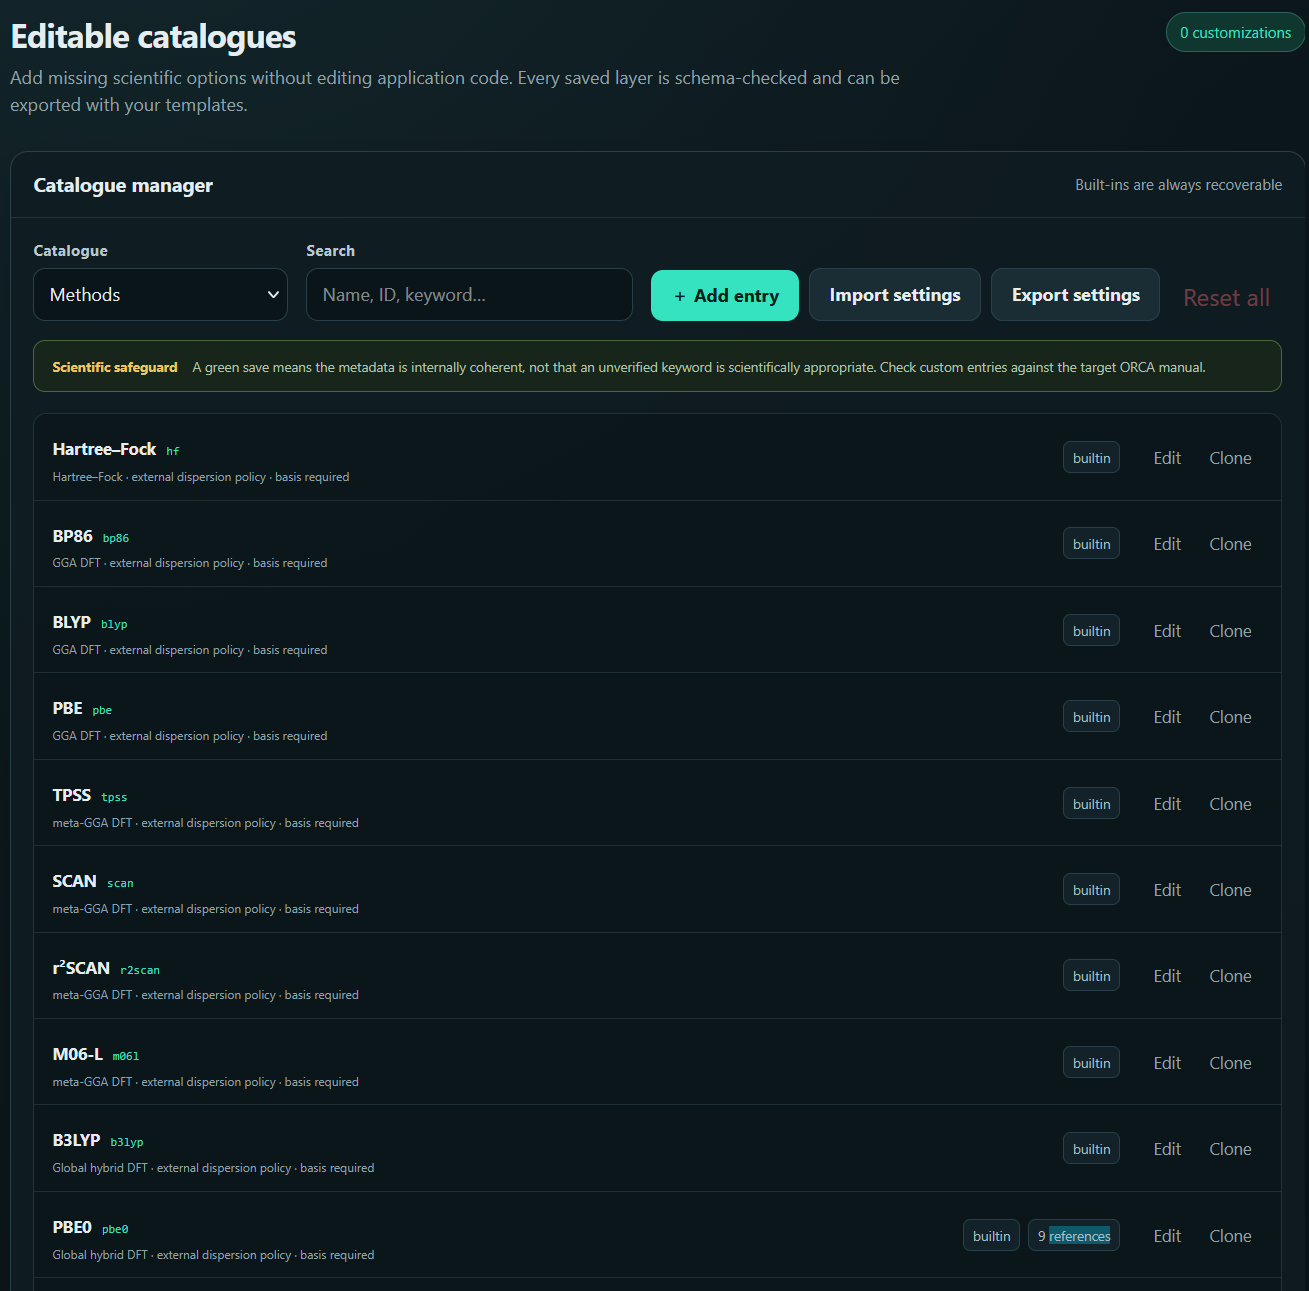Edit the Hartree–Fock entry
This screenshot has width=1309, height=1291.
(1167, 458)
